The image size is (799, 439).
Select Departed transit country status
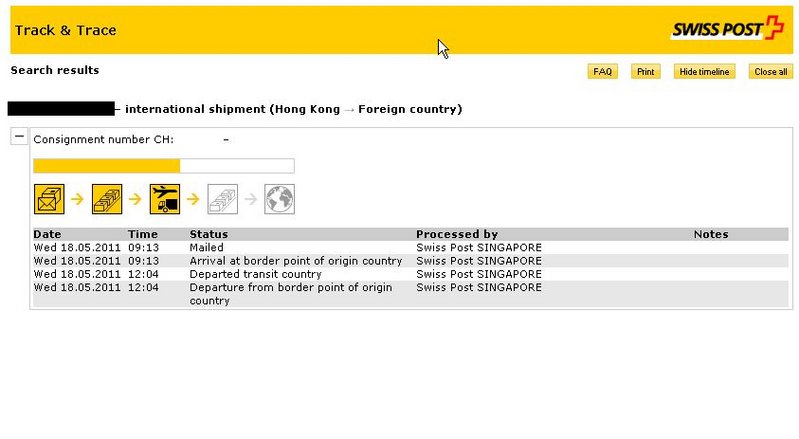[x=255, y=274]
